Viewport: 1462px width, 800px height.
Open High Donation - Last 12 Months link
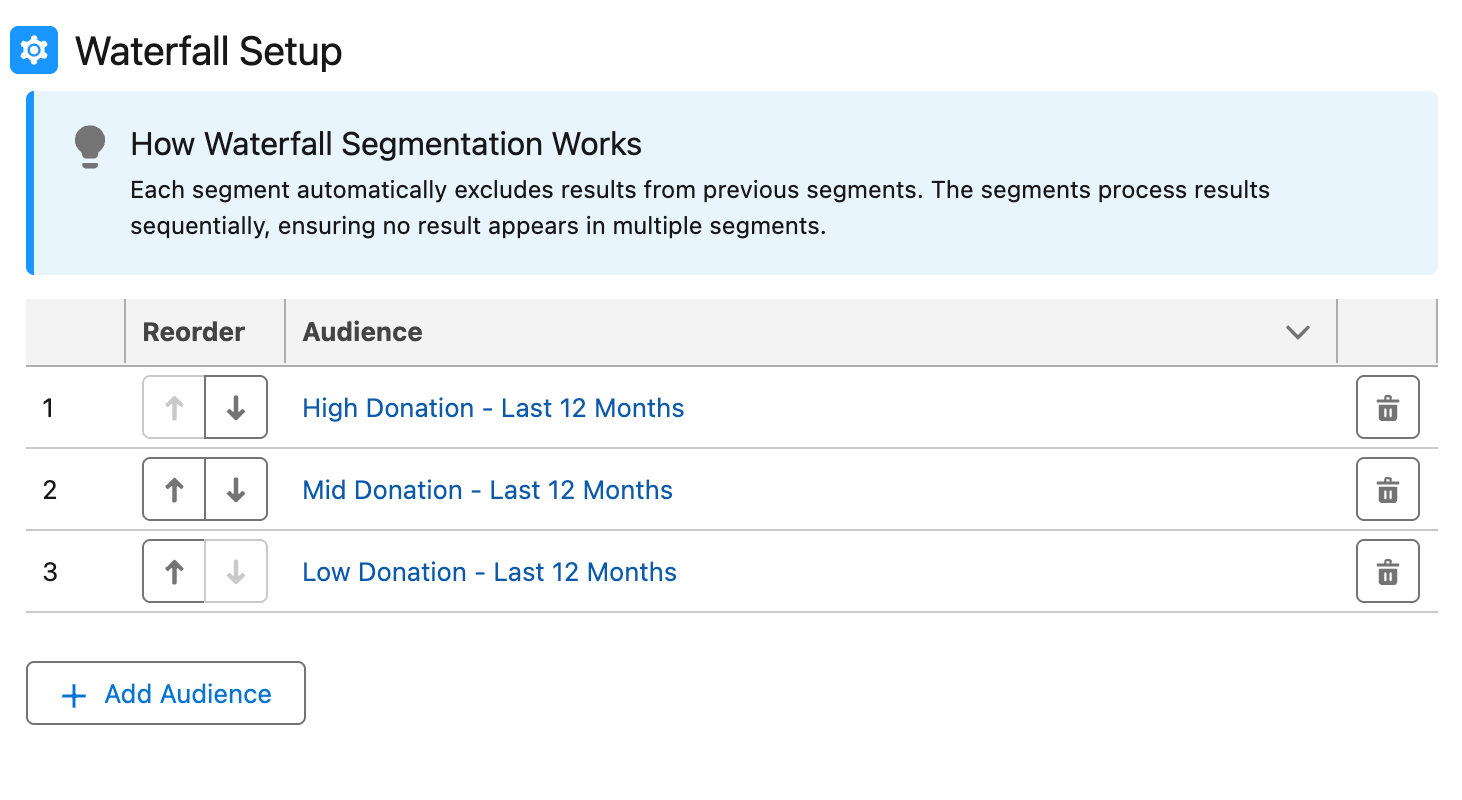(493, 408)
